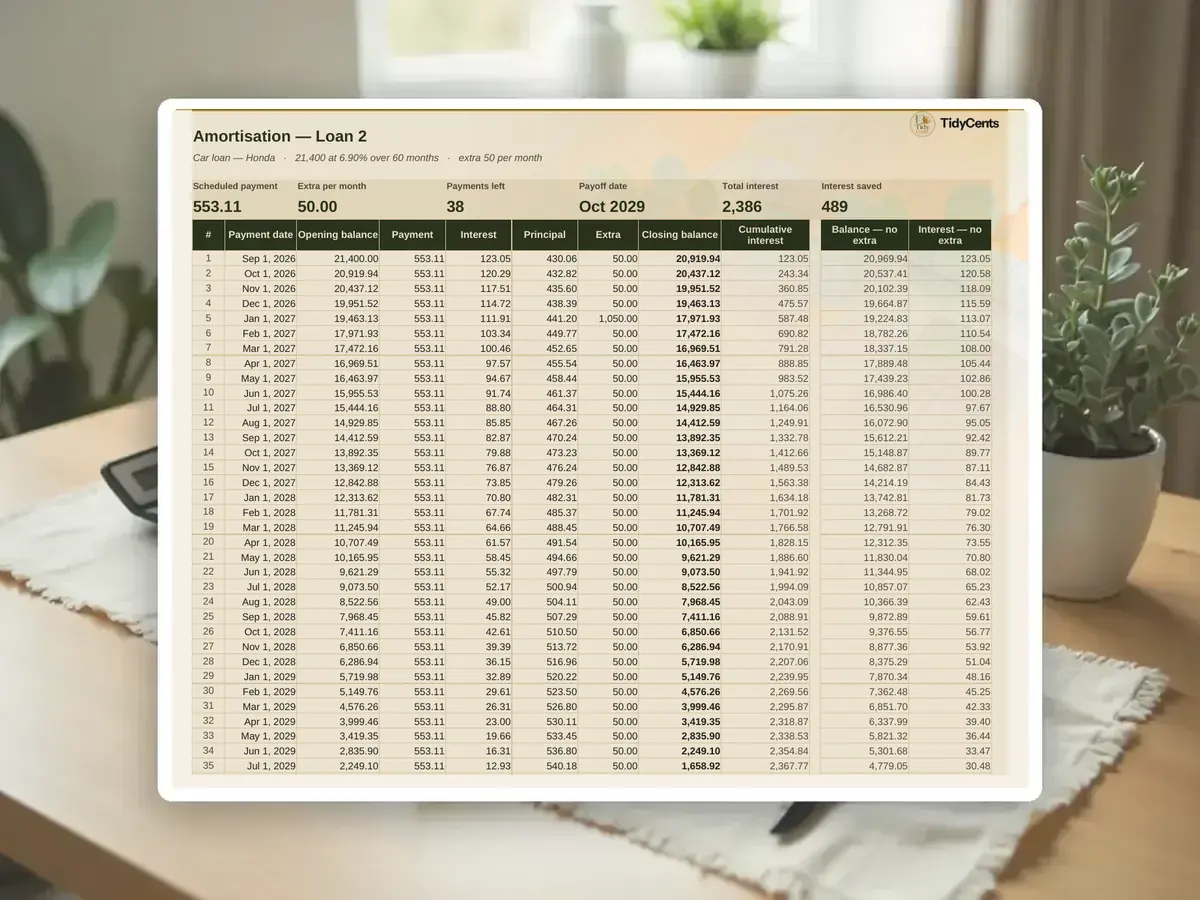Click the principal cell 441.20
1200x900 pixels.
[x=545, y=318]
